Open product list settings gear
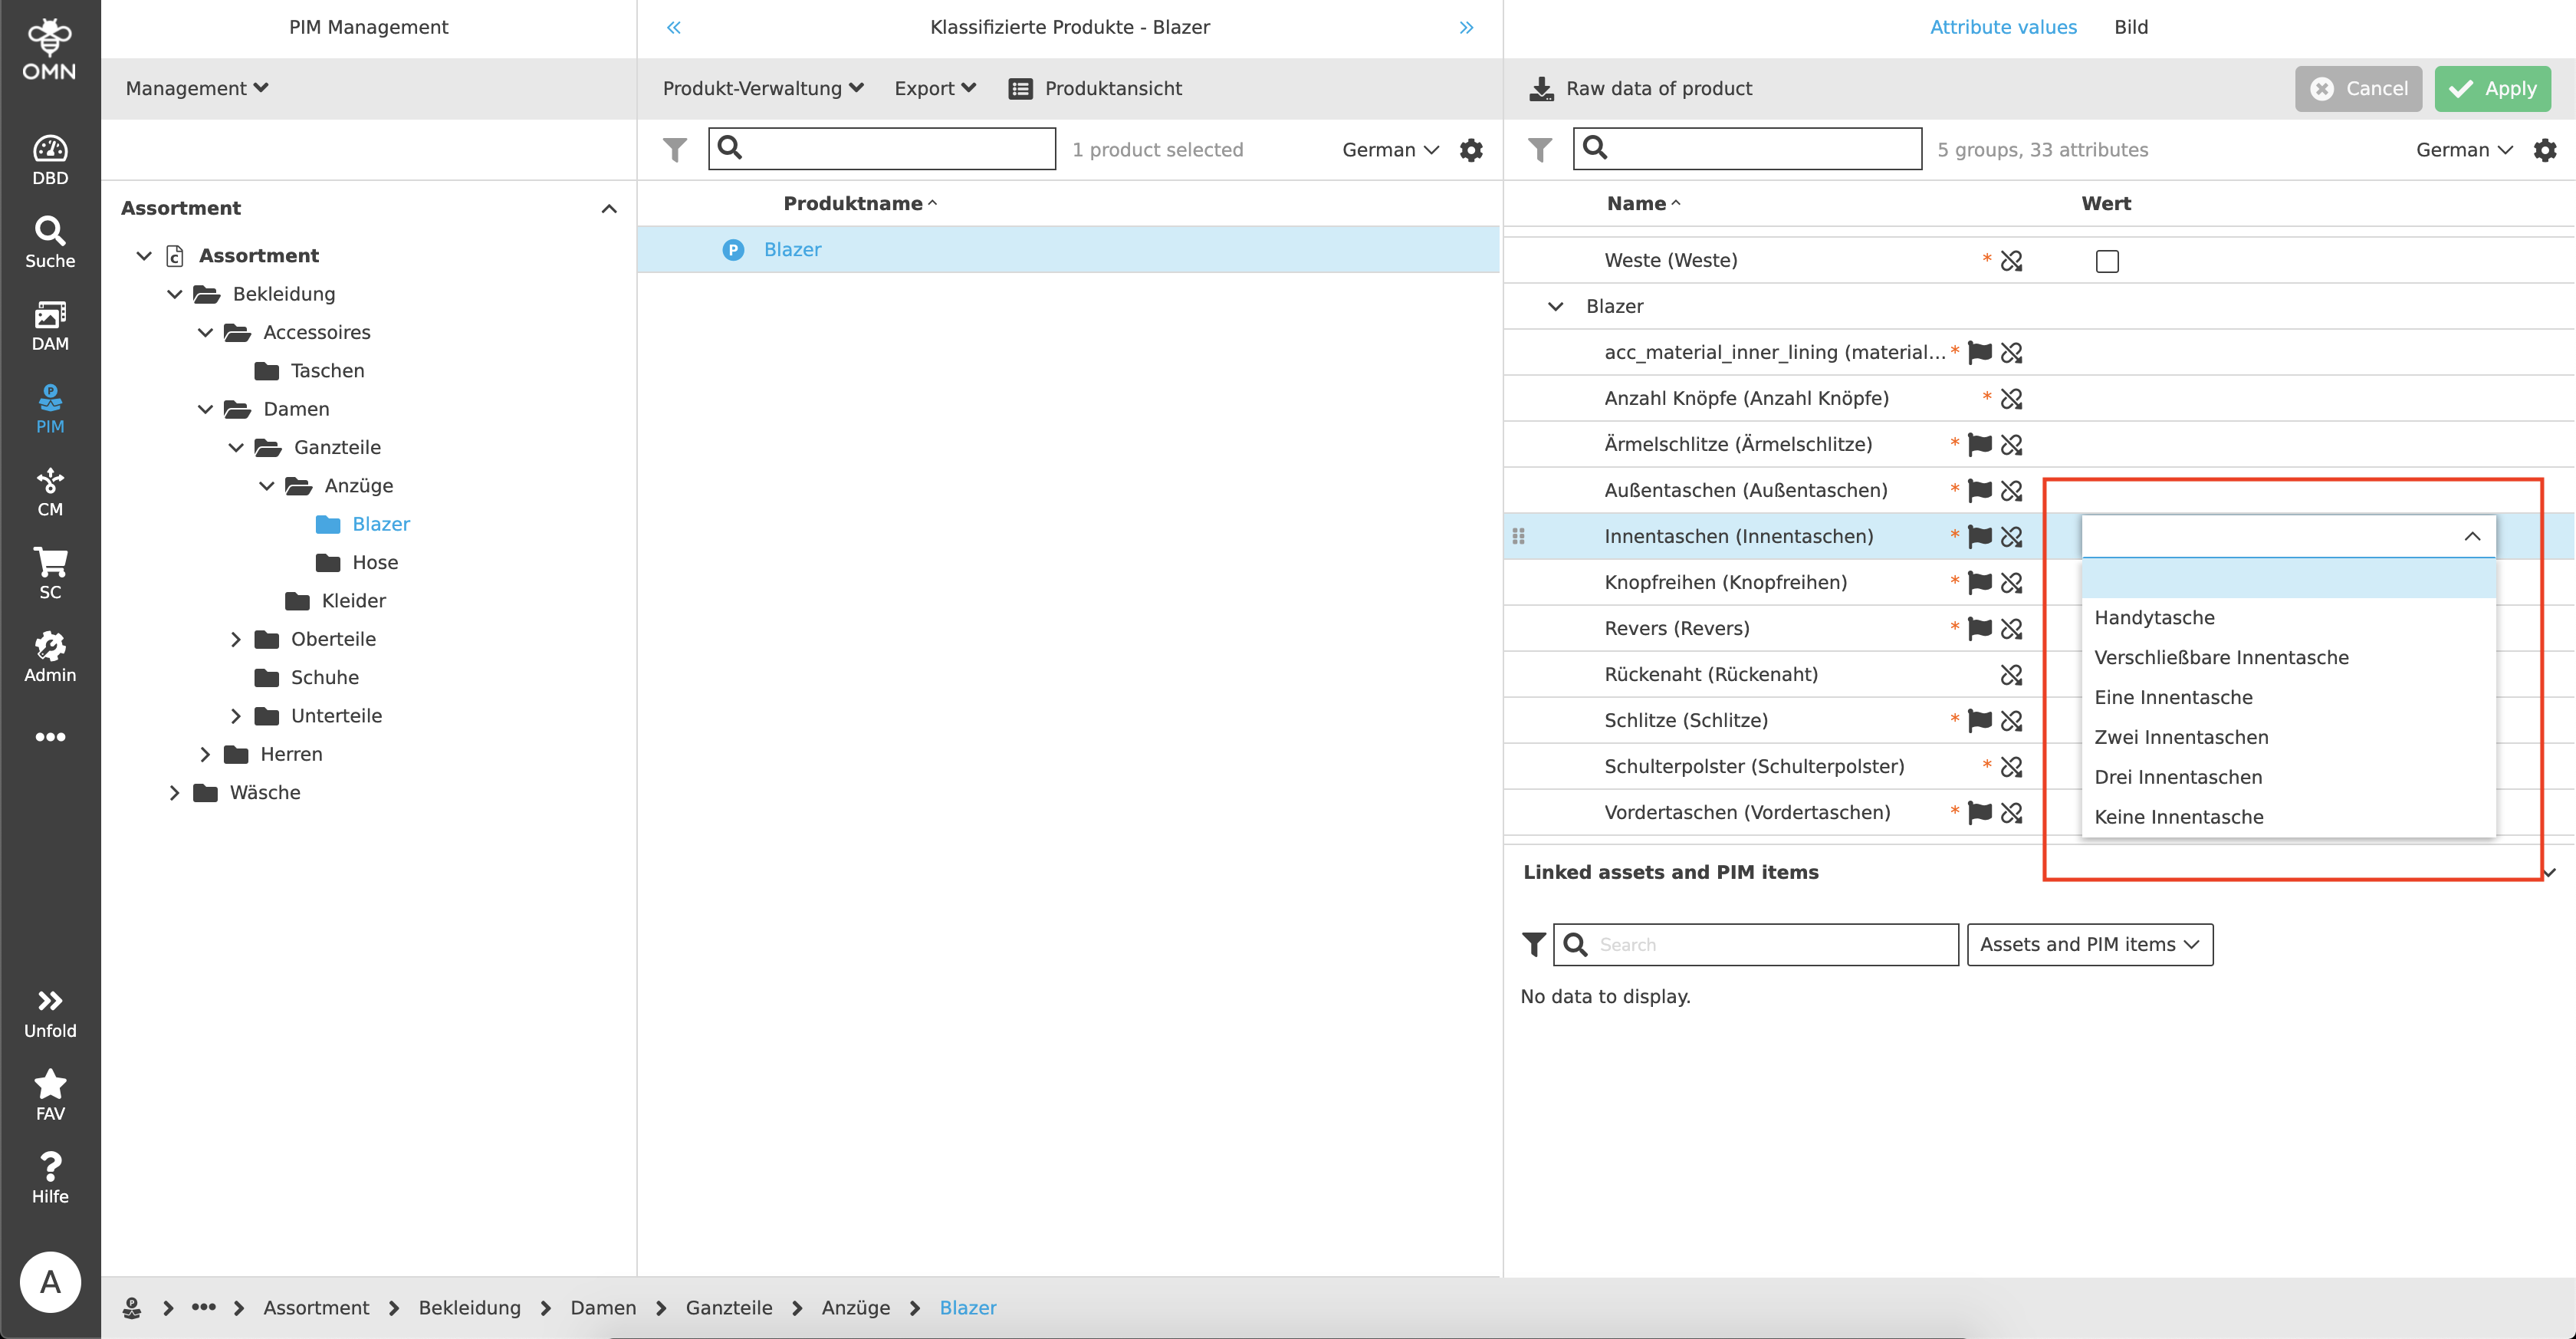Image resolution: width=2576 pixels, height=1339 pixels. coord(1471,150)
